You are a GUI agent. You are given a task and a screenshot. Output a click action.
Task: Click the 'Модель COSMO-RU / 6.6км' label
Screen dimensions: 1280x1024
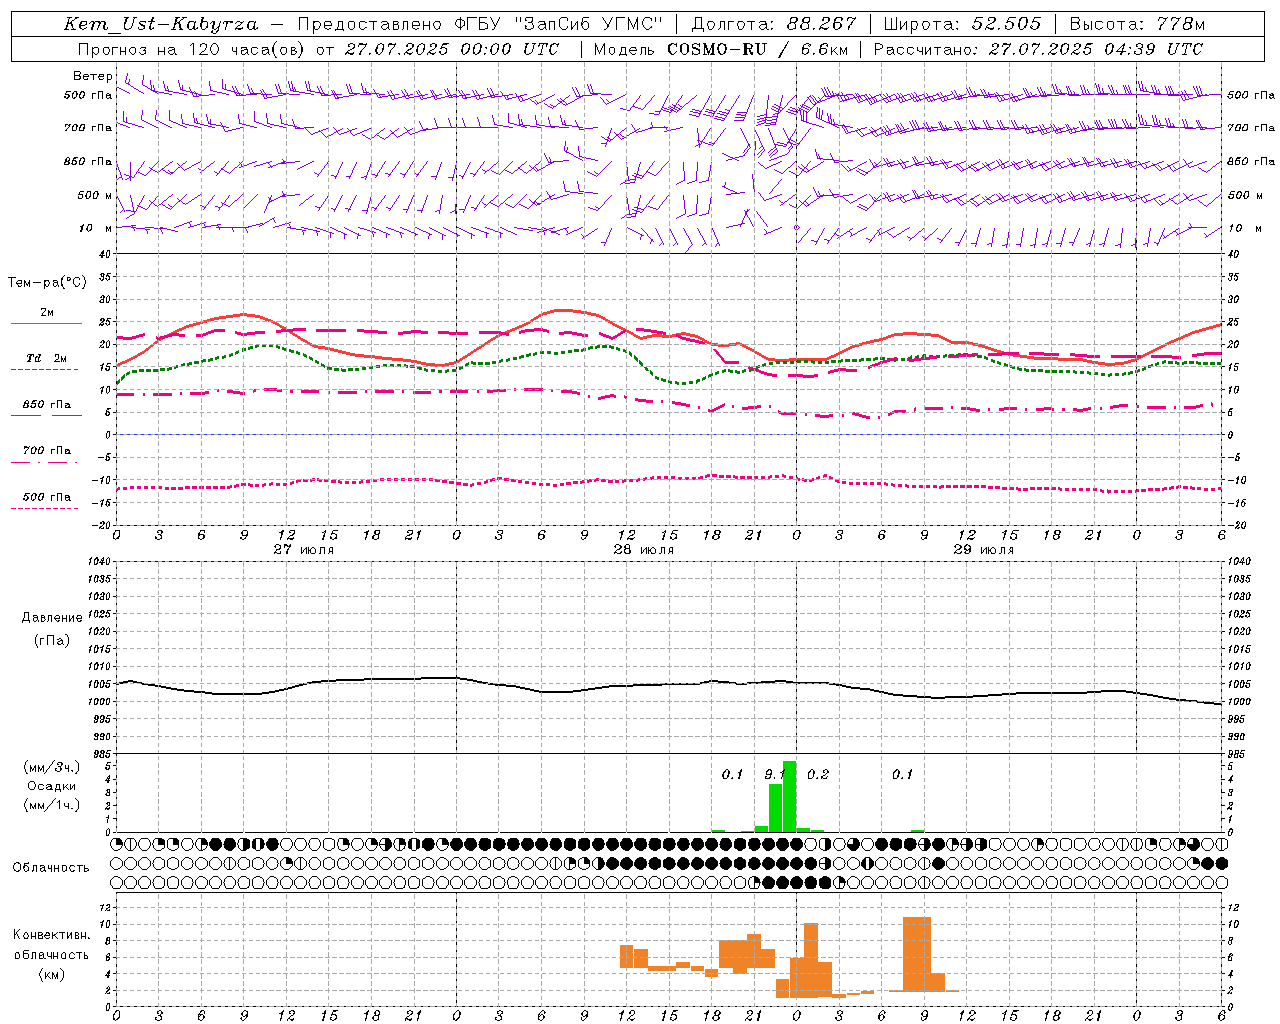(721, 49)
